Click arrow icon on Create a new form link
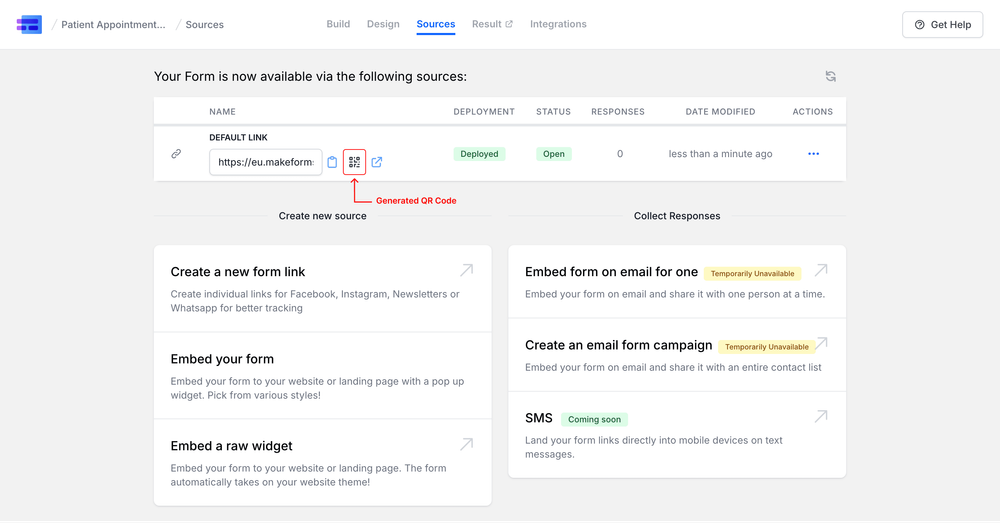Image resolution: width=1000 pixels, height=523 pixels. (x=466, y=270)
